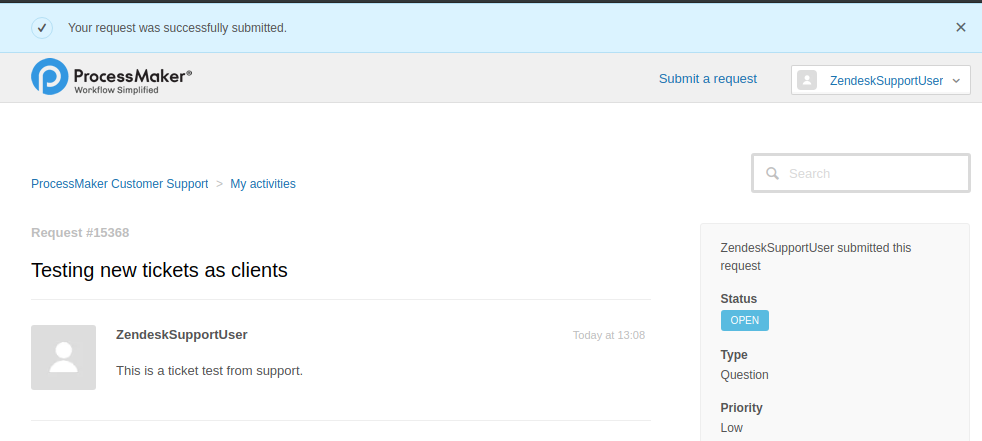Click the success checkmark icon

click(42, 27)
